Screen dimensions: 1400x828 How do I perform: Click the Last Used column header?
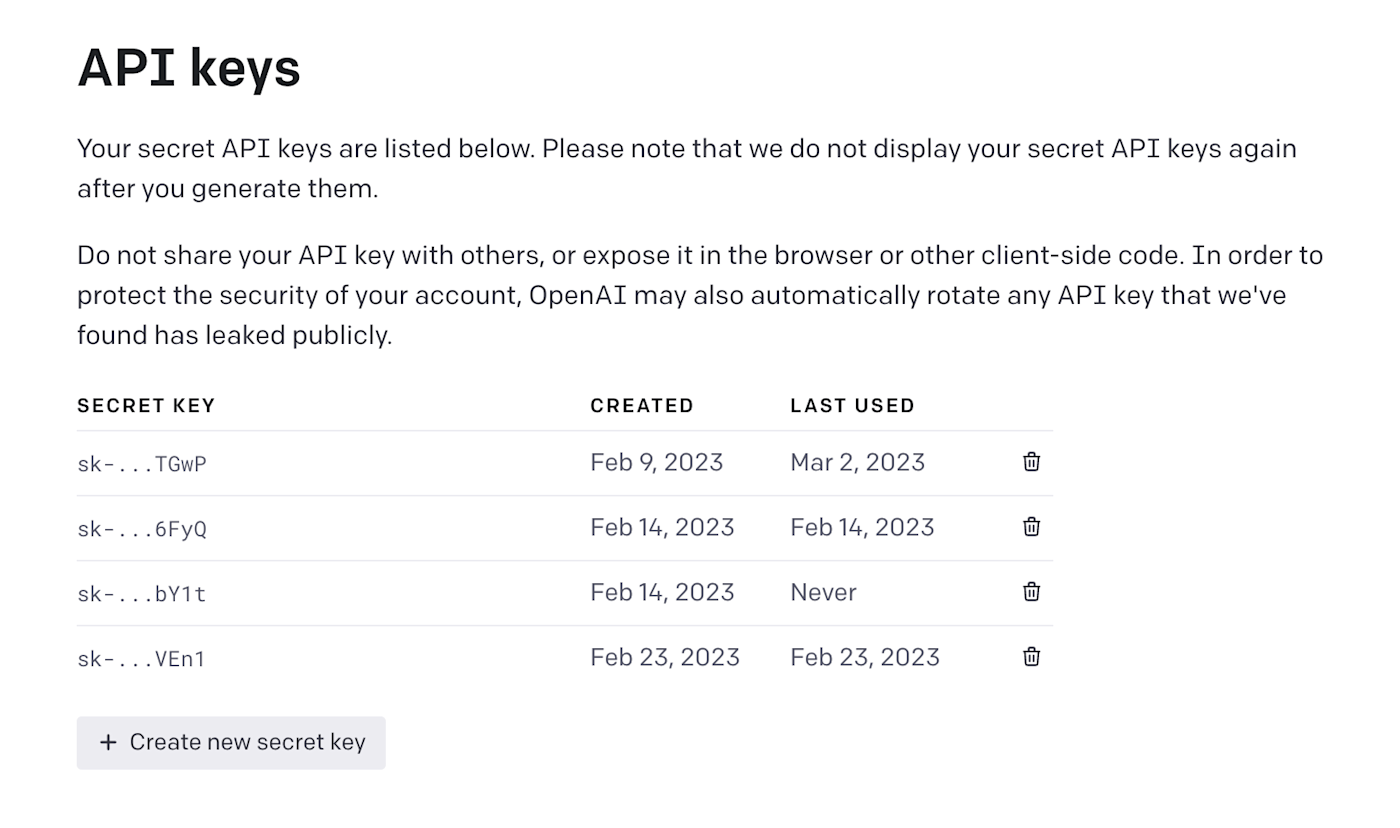tap(852, 406)
